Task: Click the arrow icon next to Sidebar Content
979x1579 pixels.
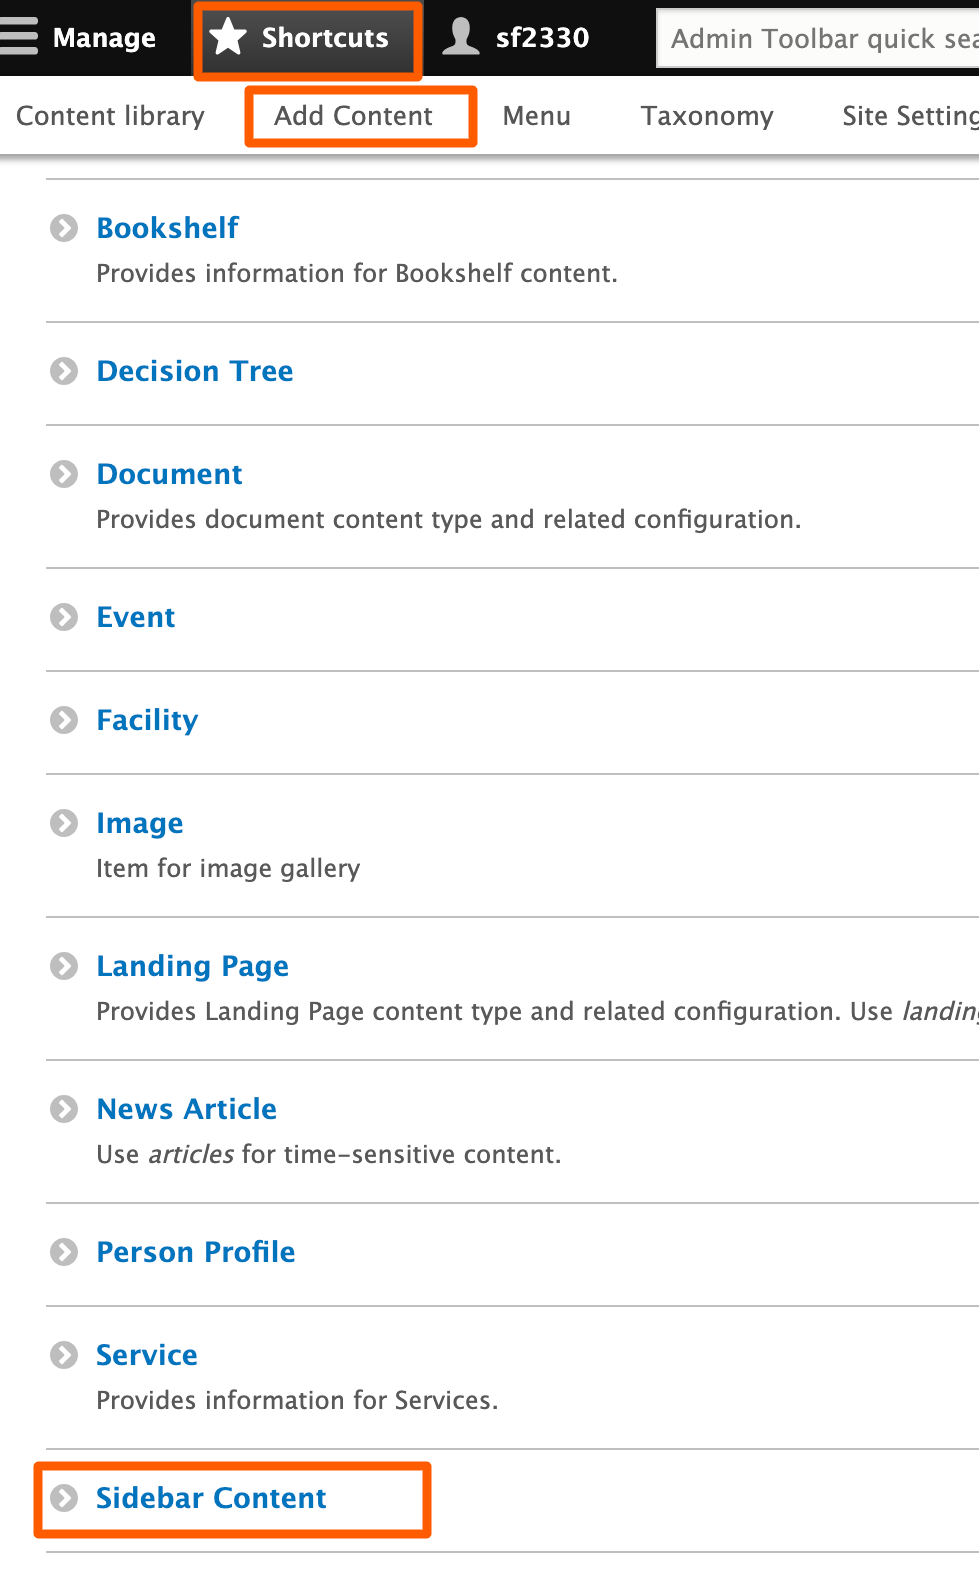Action: click(64, 1498)
